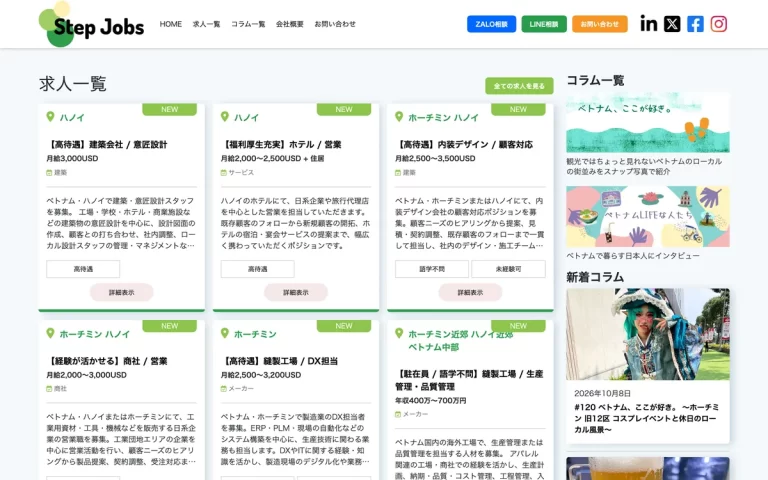Click 詳細表示 on ホテル / 営業 card
Image resolution: width=768 pixels, height=480 pixels.
pos(296,292)
